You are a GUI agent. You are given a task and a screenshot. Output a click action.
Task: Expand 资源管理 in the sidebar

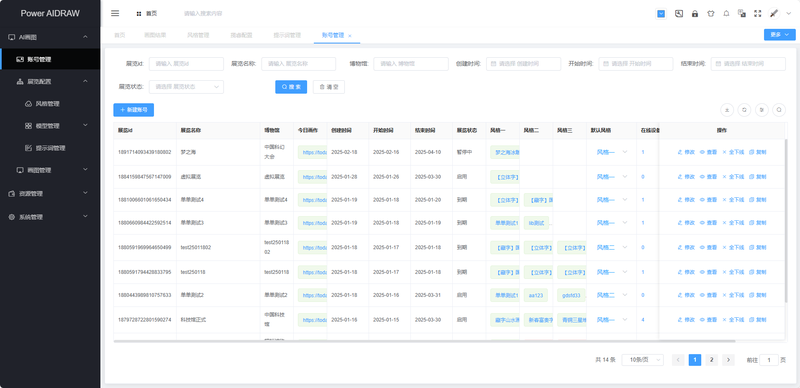tap(50, 193)
